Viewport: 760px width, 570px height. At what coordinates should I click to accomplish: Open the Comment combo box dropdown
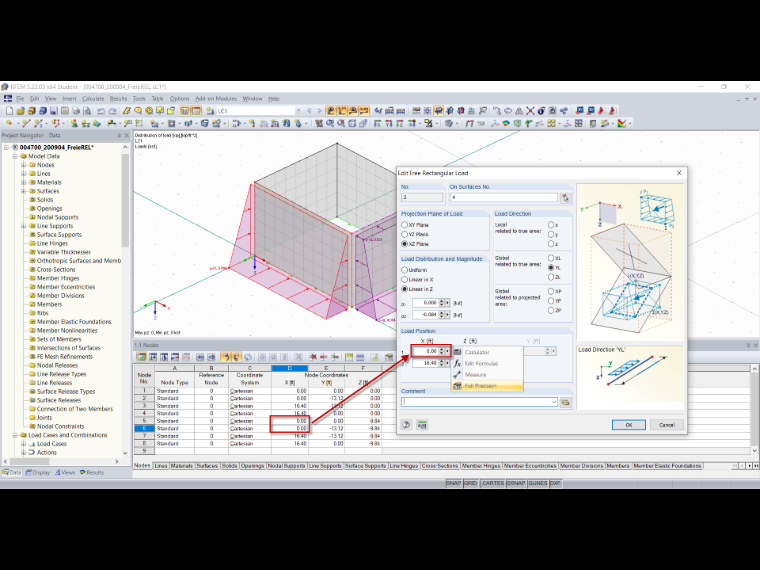(554, 402)
